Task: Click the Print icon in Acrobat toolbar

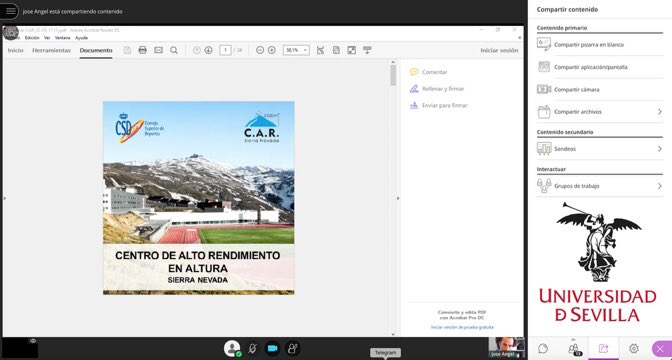Action: [143, 50]
